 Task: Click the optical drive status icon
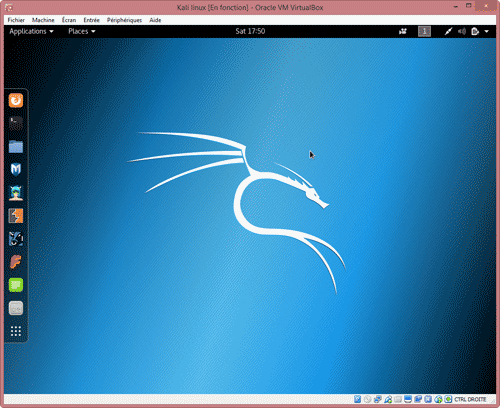(x=367, y=399)
